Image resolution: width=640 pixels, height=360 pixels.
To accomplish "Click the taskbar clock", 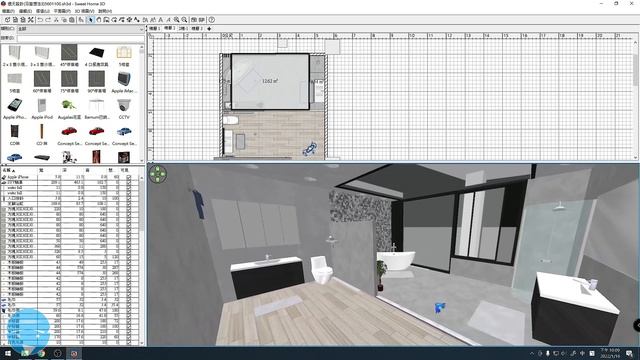I will (610, 353).
